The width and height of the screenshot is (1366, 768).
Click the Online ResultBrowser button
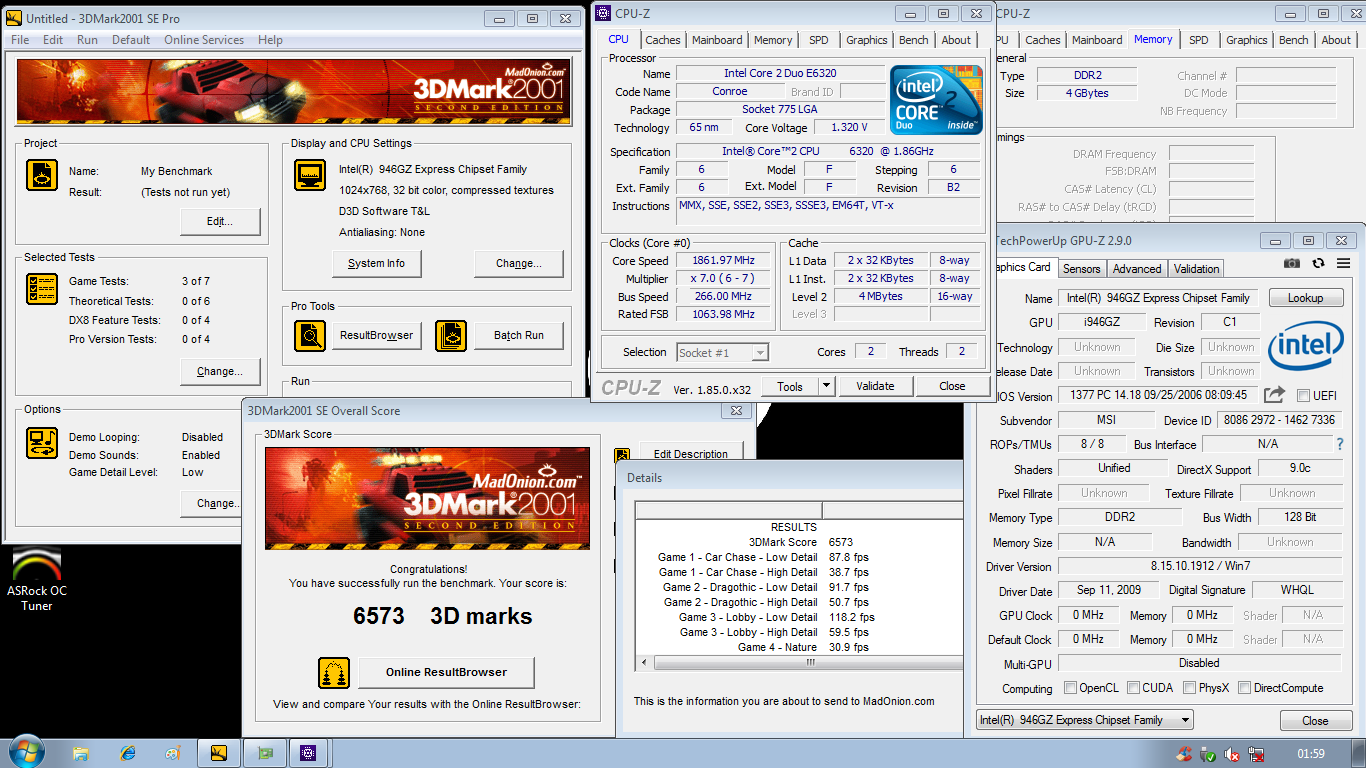pyautogui.click(x=446, y=672)
